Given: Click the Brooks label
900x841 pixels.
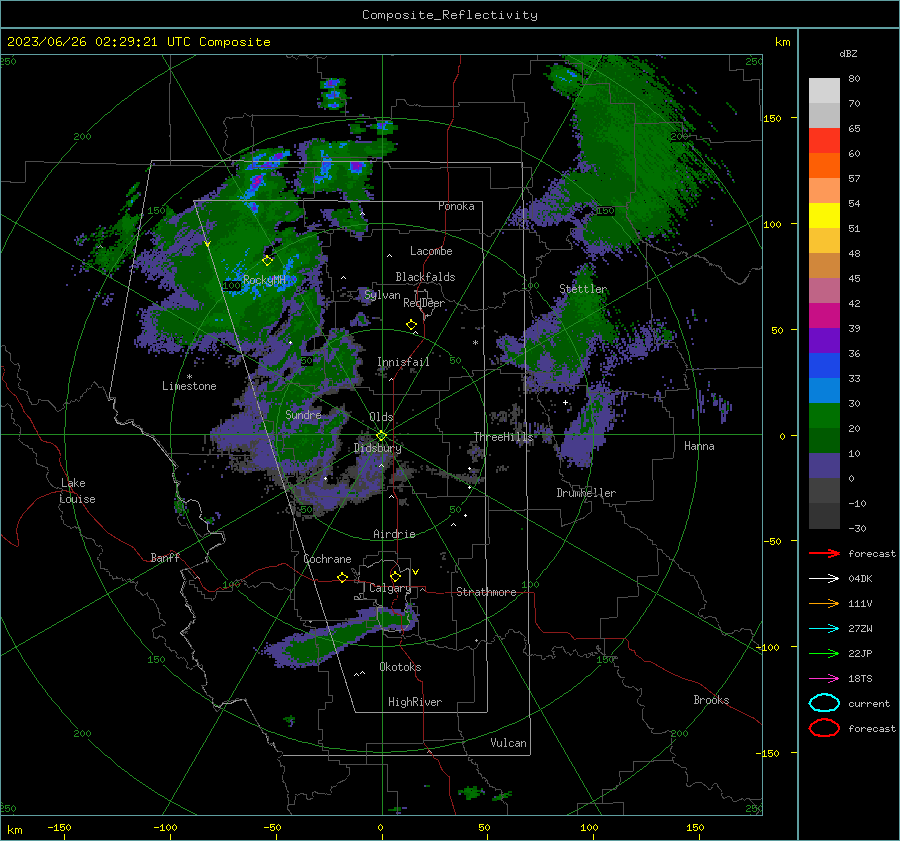Looking at the screenshot, I should click(x=711, y=700).
